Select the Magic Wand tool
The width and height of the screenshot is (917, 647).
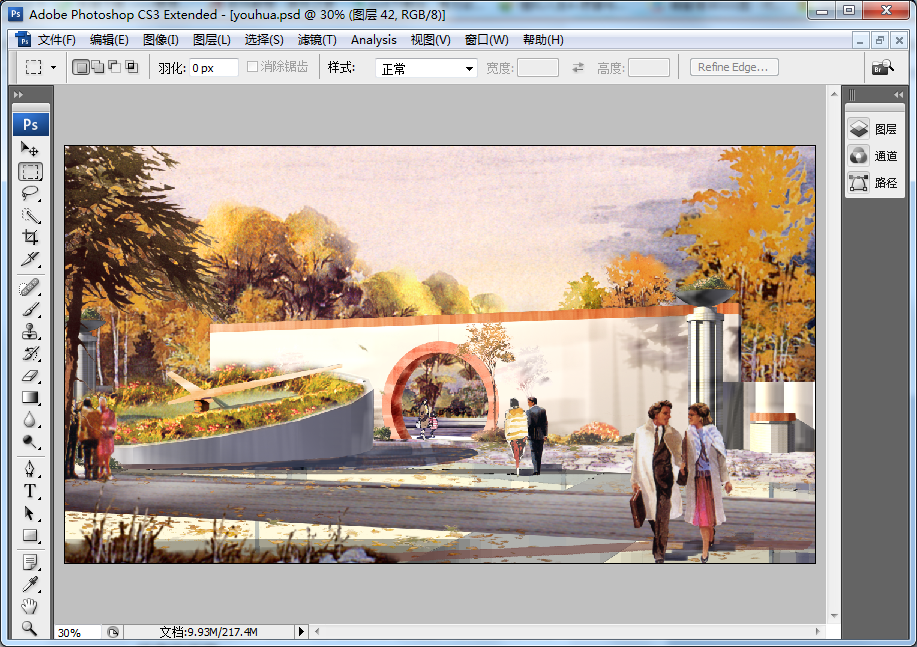pyautogui.click(x=30, y=215)
